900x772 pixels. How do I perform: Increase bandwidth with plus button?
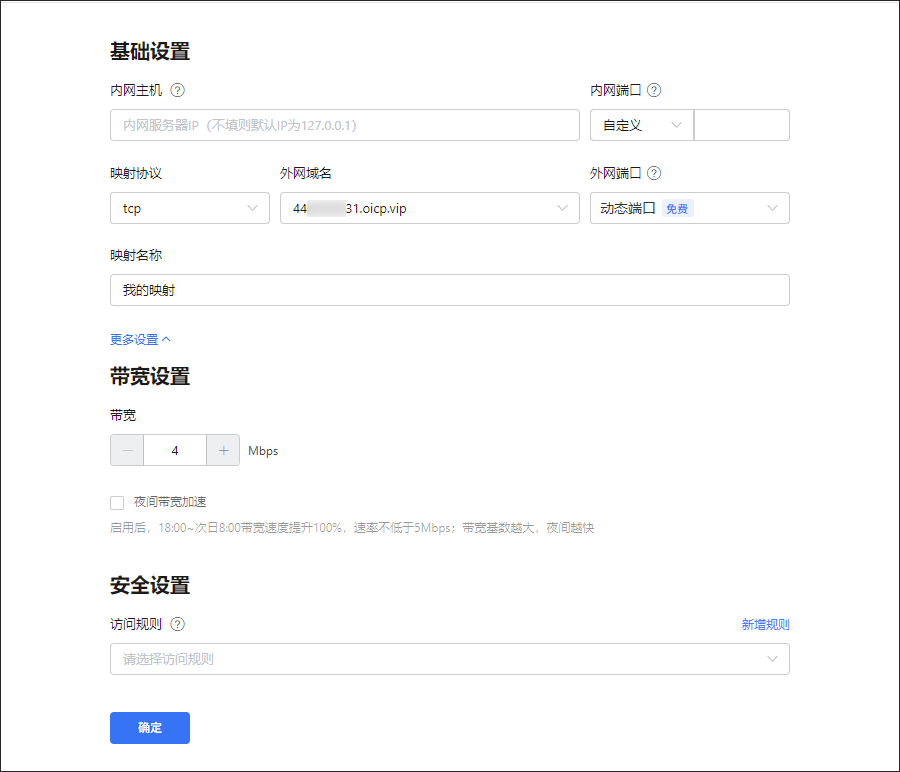tap(223, 450)
